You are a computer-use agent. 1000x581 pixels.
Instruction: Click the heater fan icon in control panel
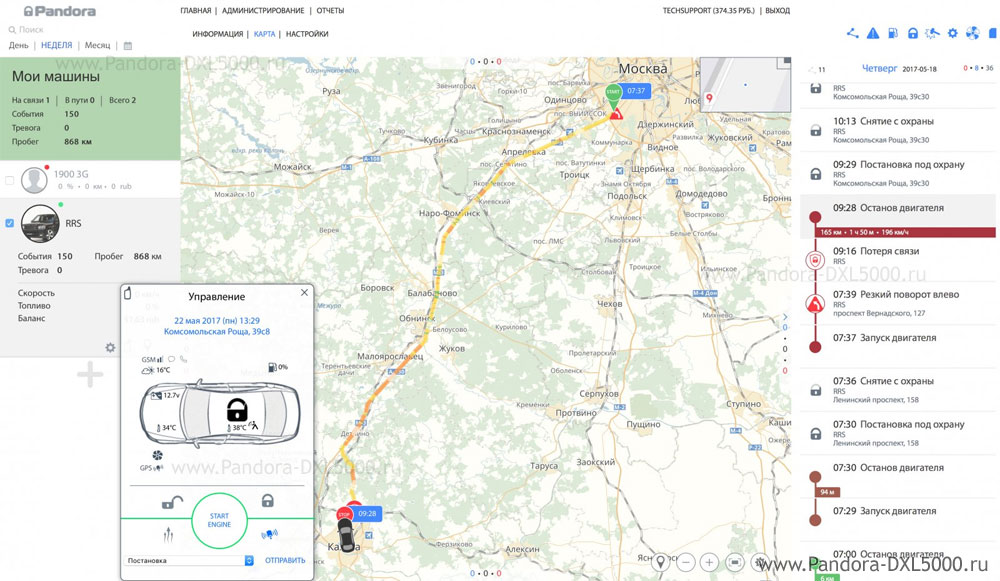point(157,455)
